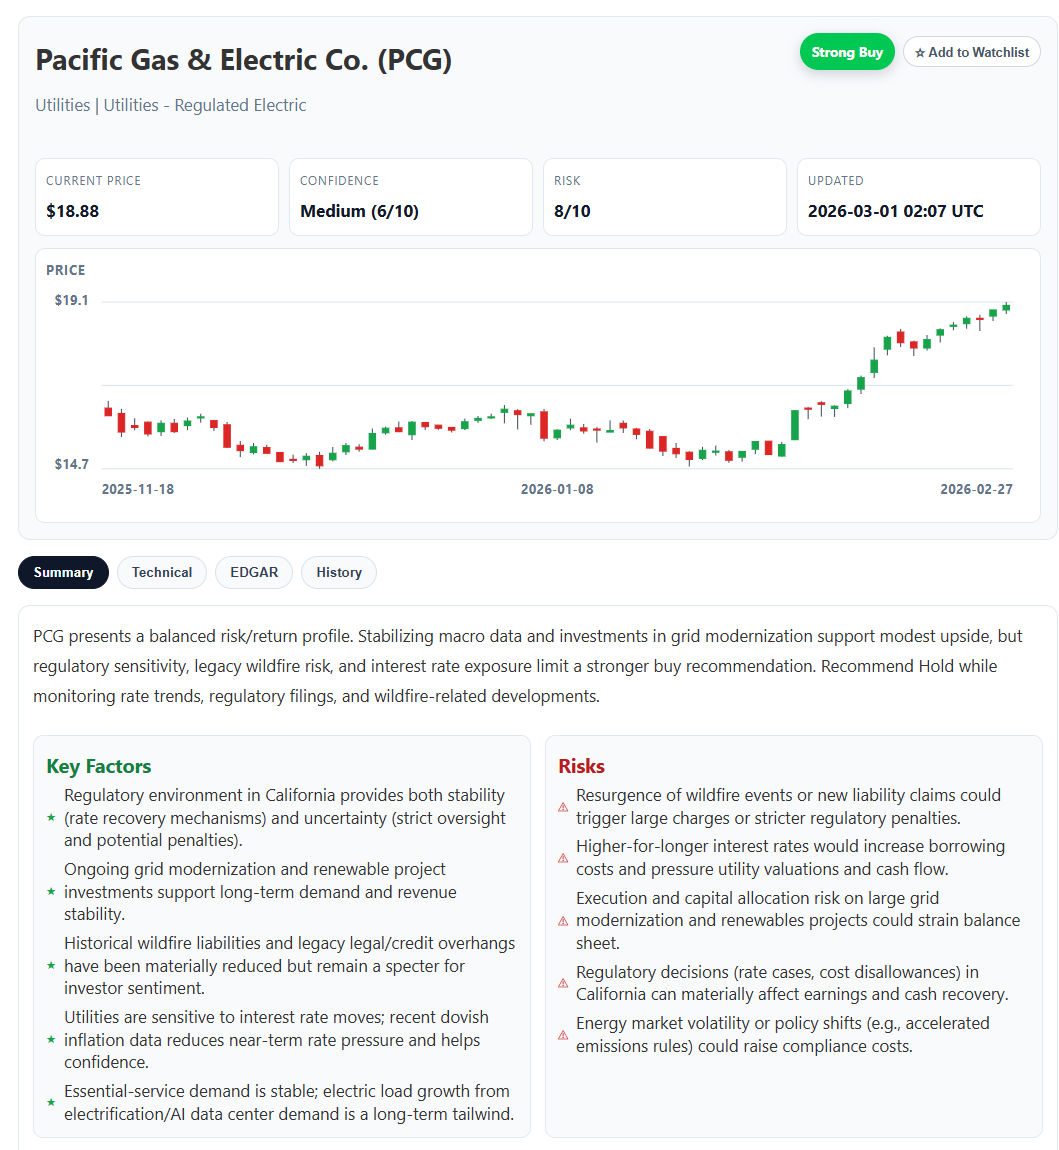Click the RISK score 8/10 card
Viewport: 1059px width, 1150px height.
click(x=665, y=197)
